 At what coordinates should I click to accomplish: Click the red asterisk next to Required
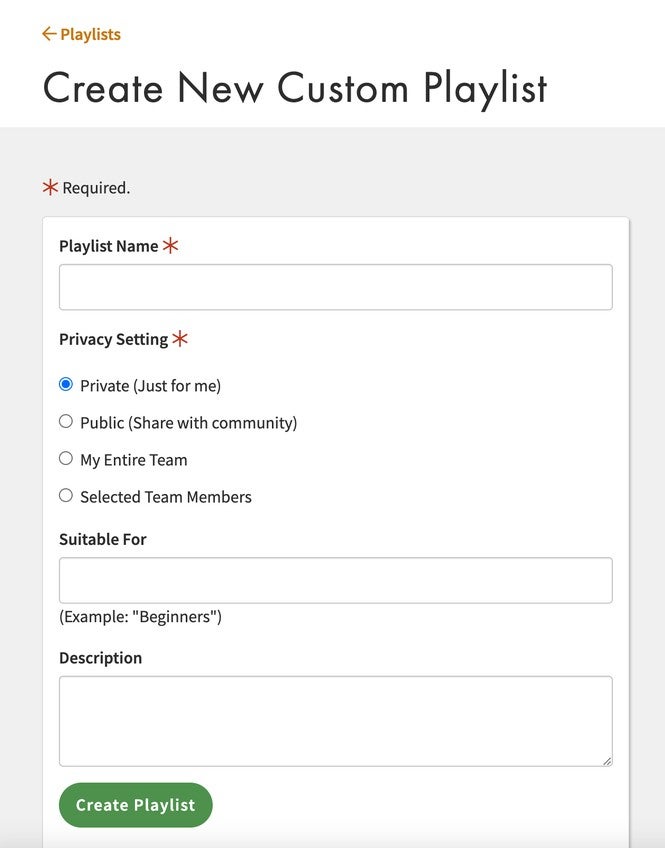50,187
